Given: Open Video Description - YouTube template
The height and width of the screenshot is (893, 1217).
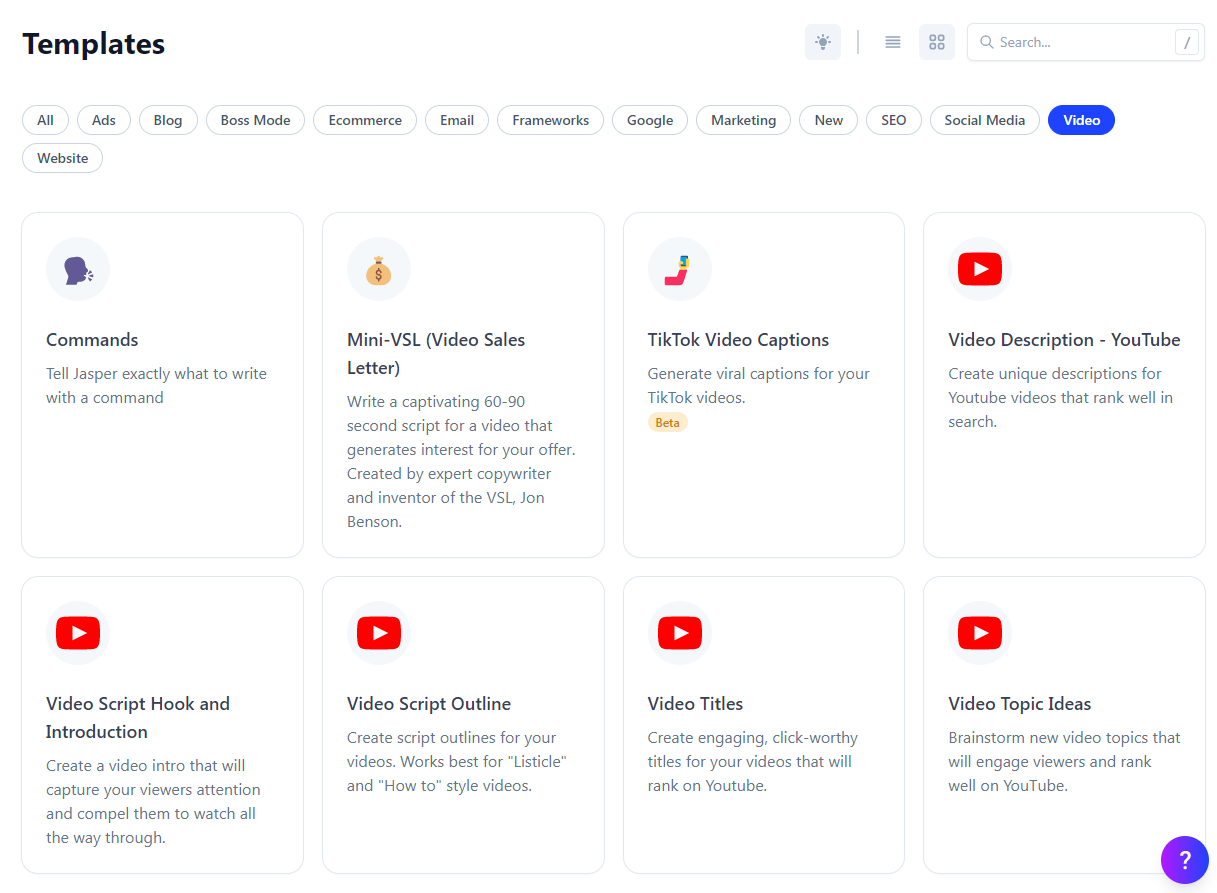Looking at the screenshot, I should 1064,340.
